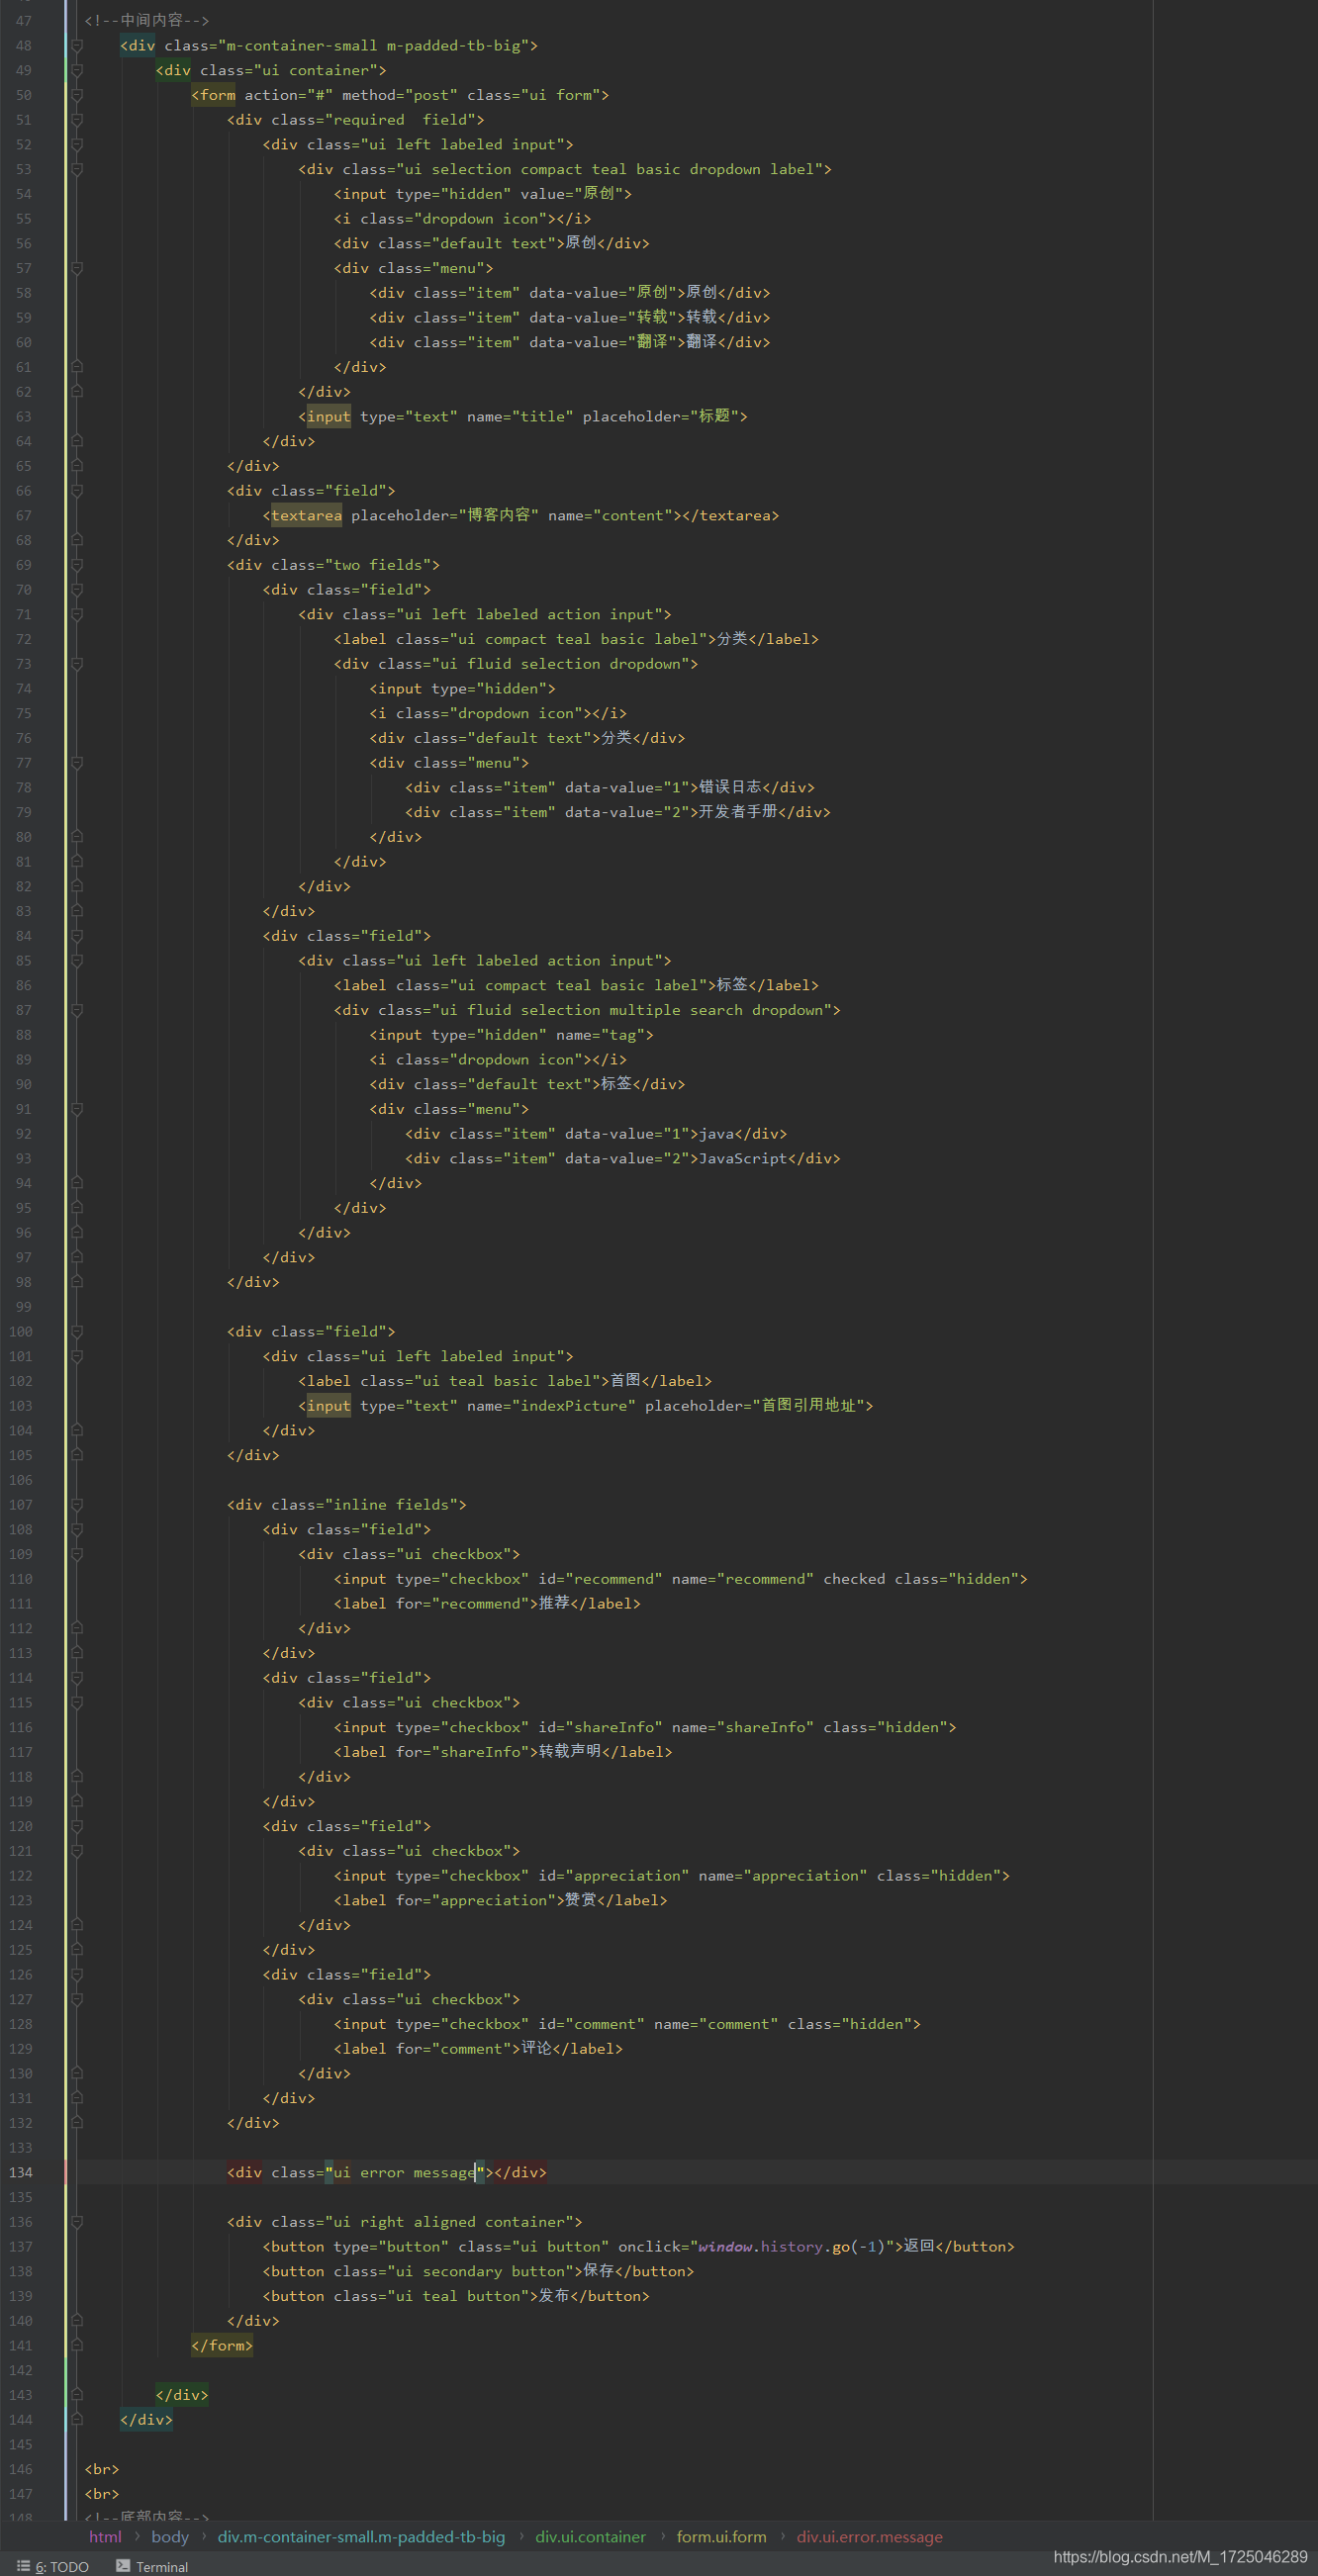Click the Terminal icon in bottom bar

(x=123, y=2566)
